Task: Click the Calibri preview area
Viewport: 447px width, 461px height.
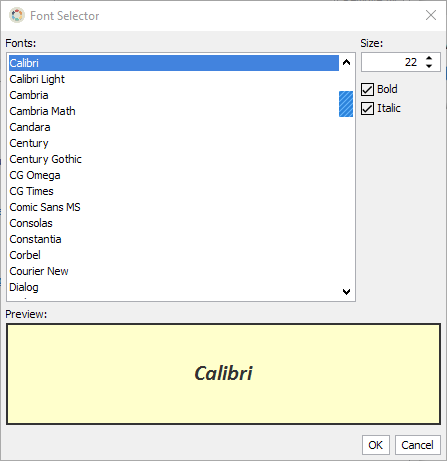Action: pyautogui.click(x=223, y=374)
